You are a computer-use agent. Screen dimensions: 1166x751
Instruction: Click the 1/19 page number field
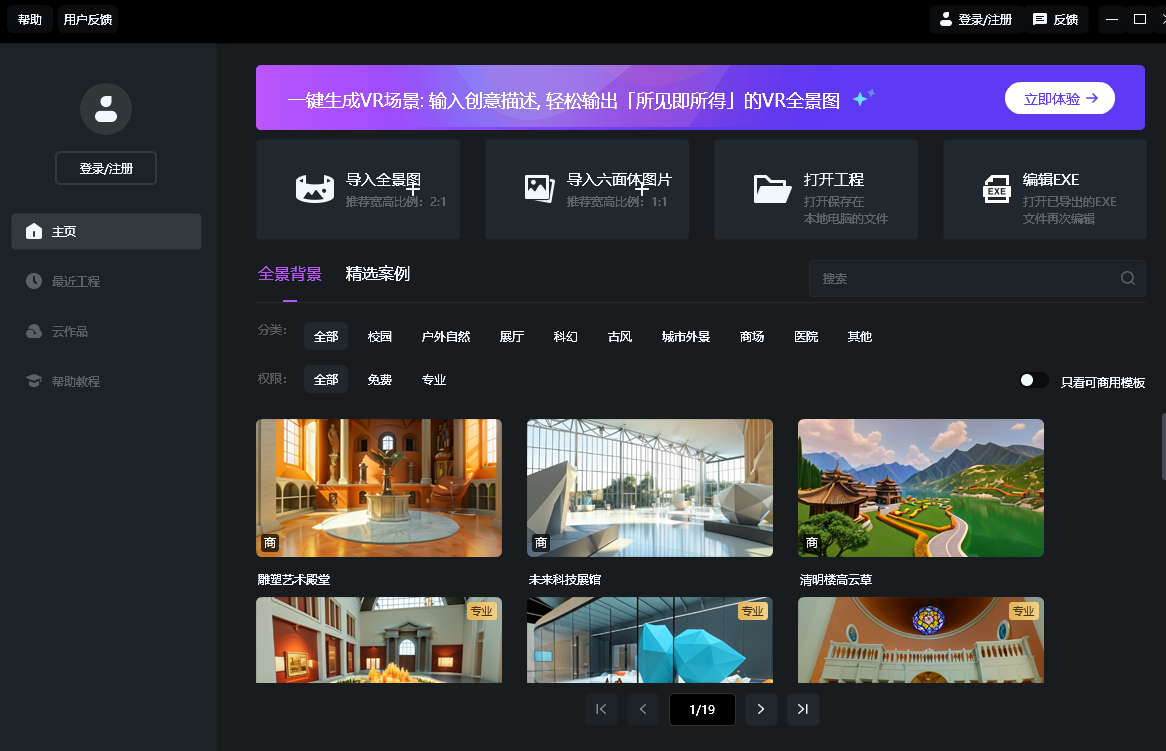point(702,709)
